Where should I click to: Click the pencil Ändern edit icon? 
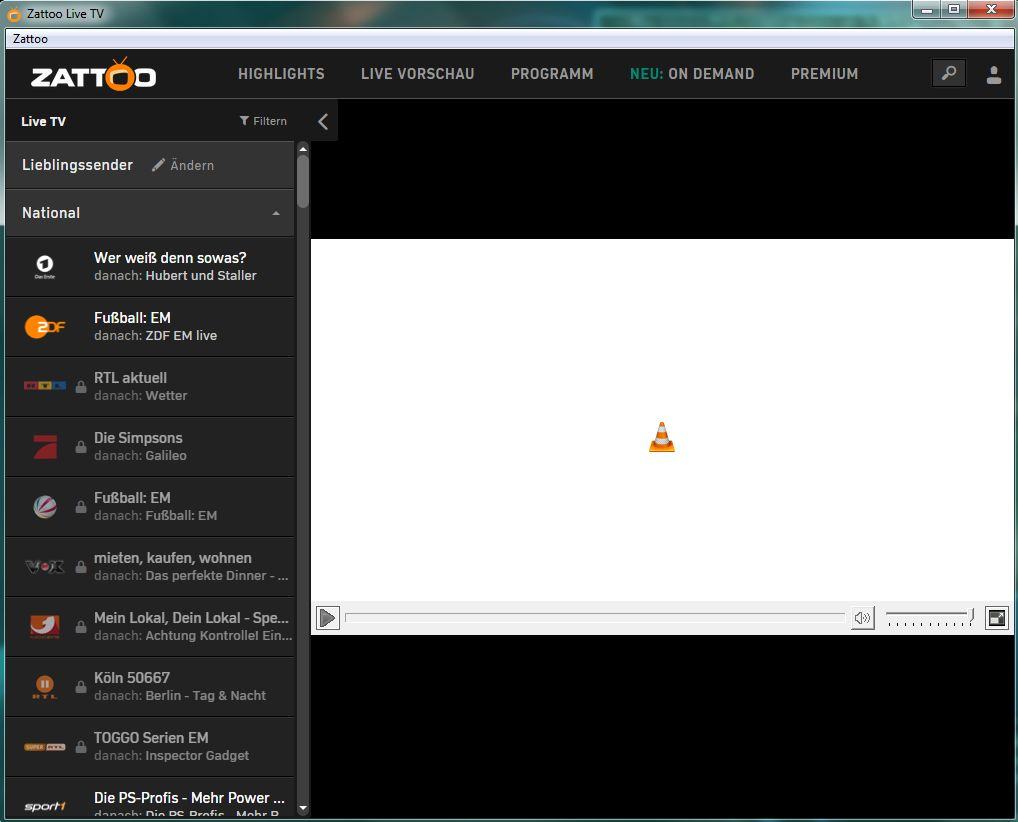[158, 165]
